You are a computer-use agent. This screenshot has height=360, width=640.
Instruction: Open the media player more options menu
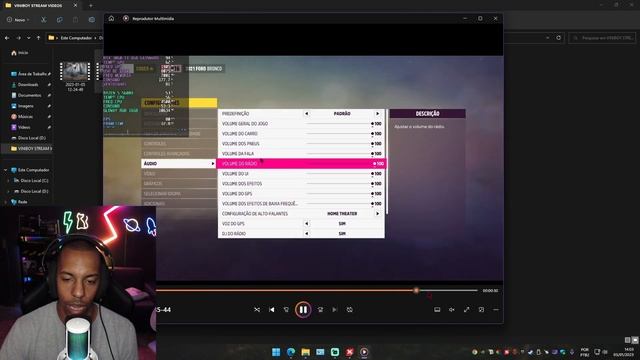pos(496,310)
